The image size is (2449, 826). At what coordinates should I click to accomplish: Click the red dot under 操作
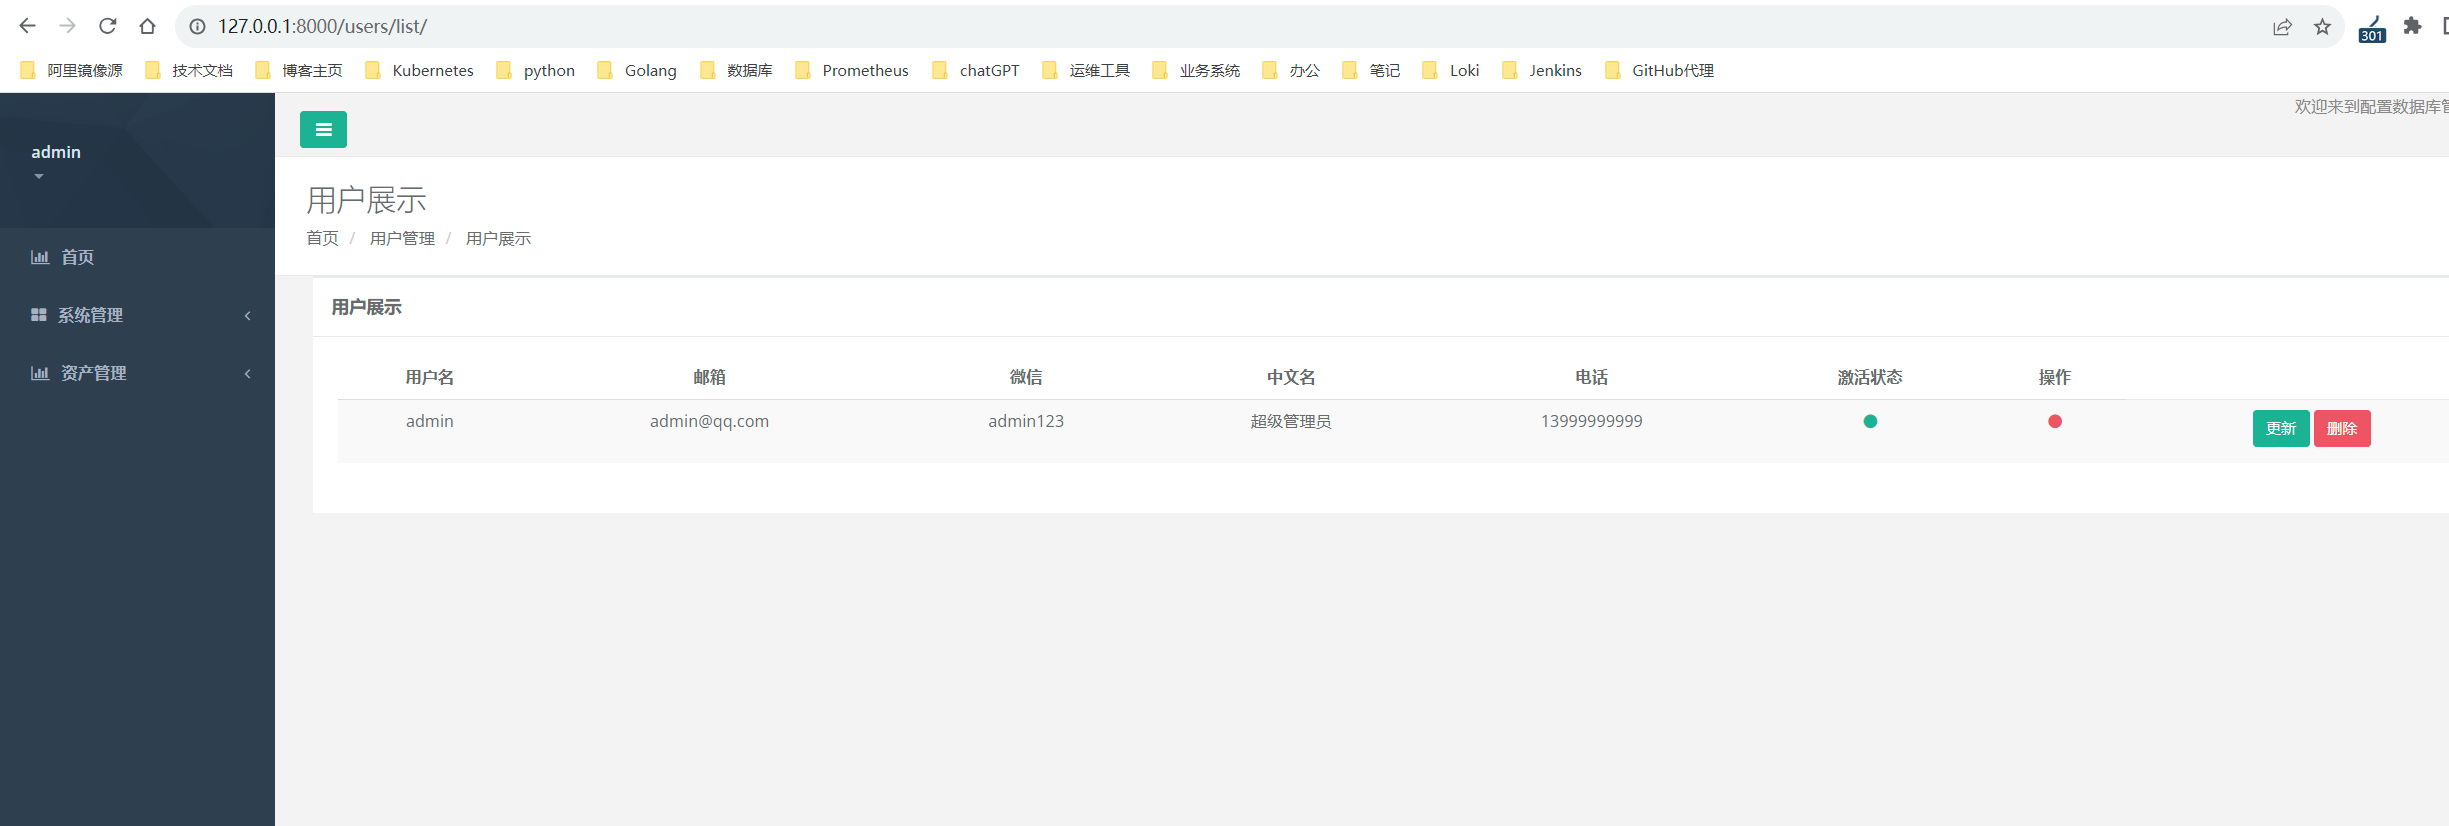(x=2055, y=421)
